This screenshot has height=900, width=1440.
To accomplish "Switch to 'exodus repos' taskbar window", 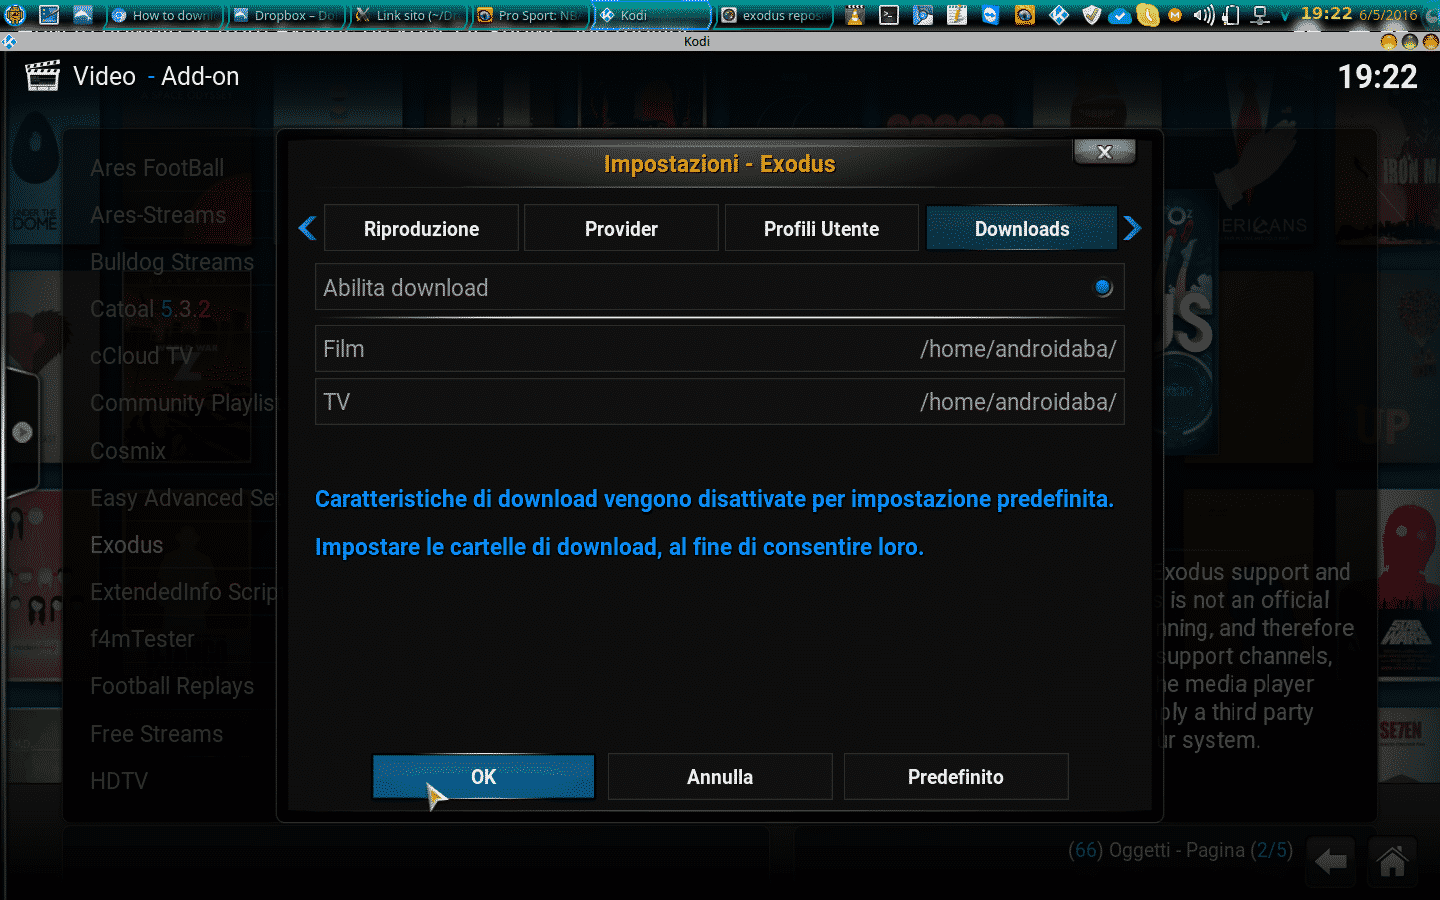I will tap(775, 15).
